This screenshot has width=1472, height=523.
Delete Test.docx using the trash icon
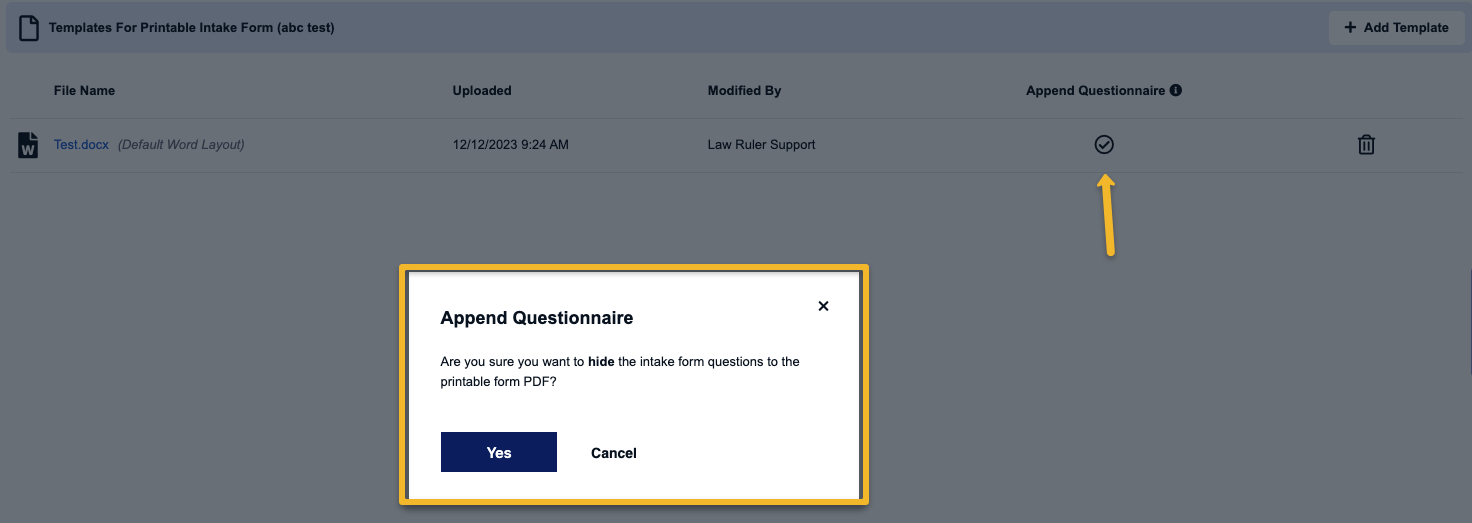(1366, 145)
